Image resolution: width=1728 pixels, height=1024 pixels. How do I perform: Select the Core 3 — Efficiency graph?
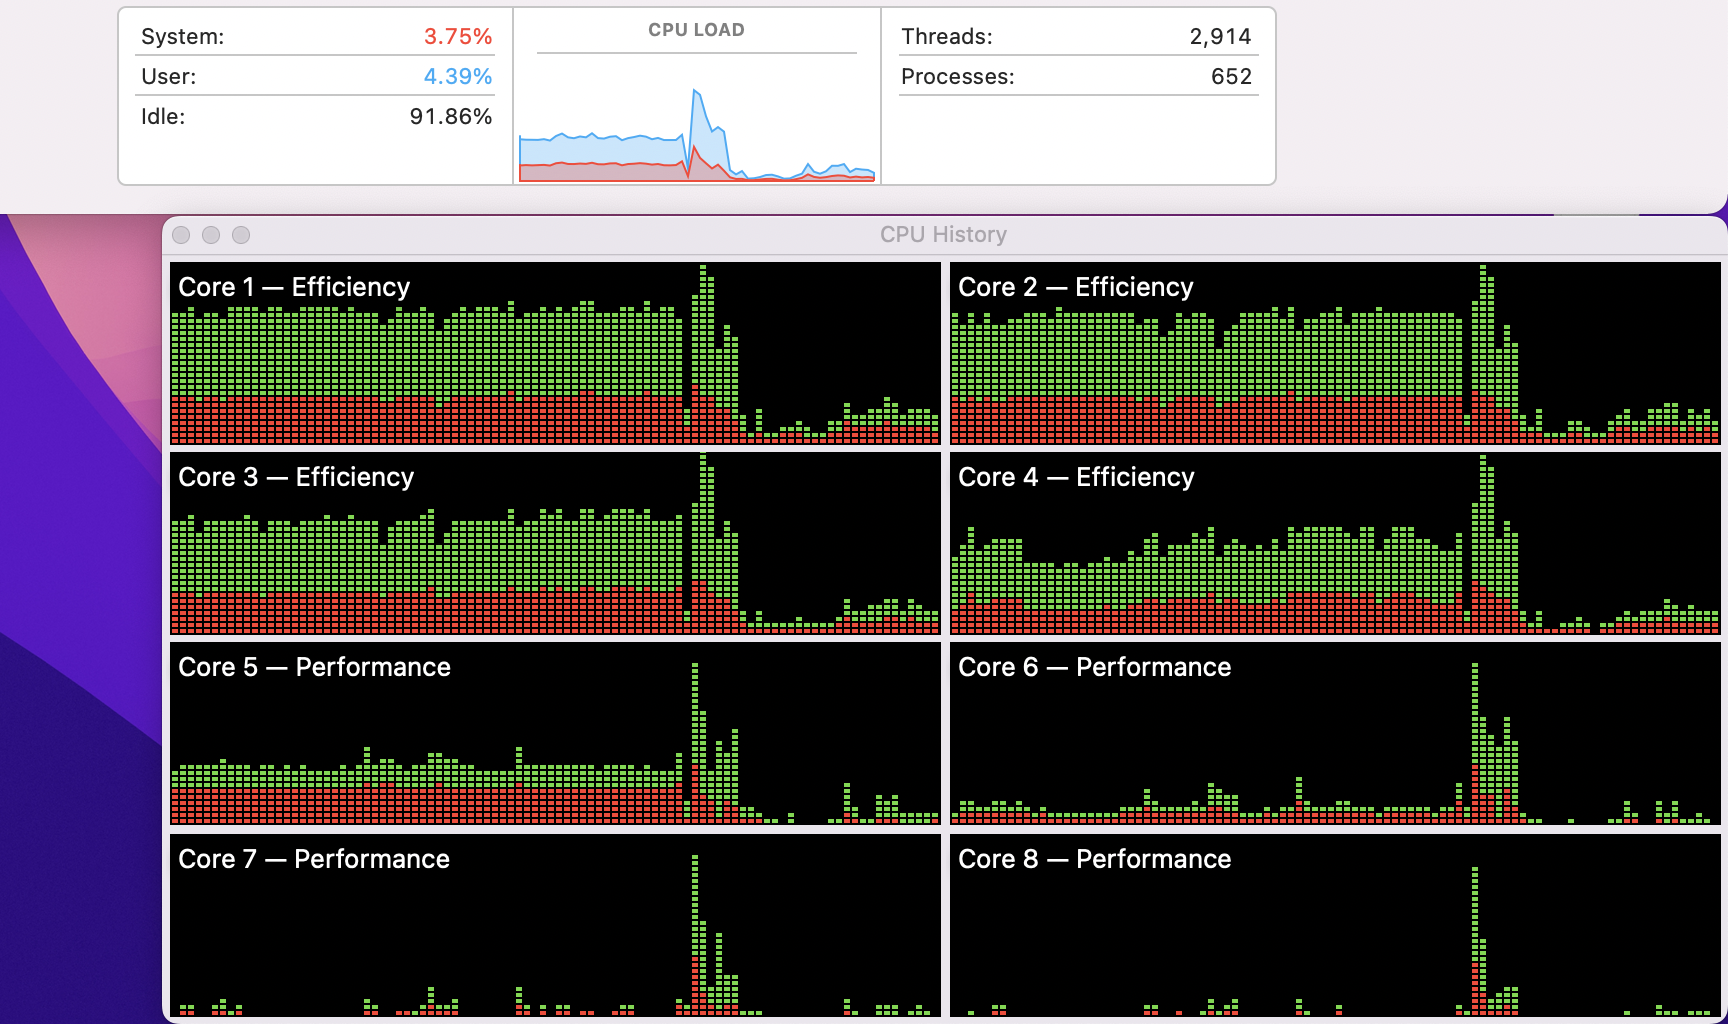click(555, 543)
